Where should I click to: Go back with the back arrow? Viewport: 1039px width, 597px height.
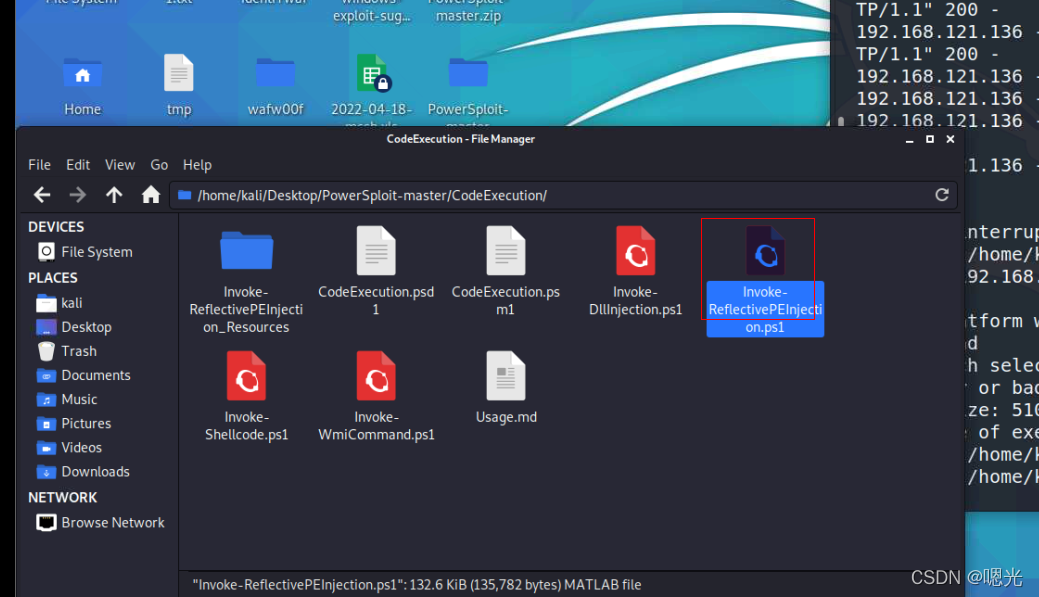point(42,195)
